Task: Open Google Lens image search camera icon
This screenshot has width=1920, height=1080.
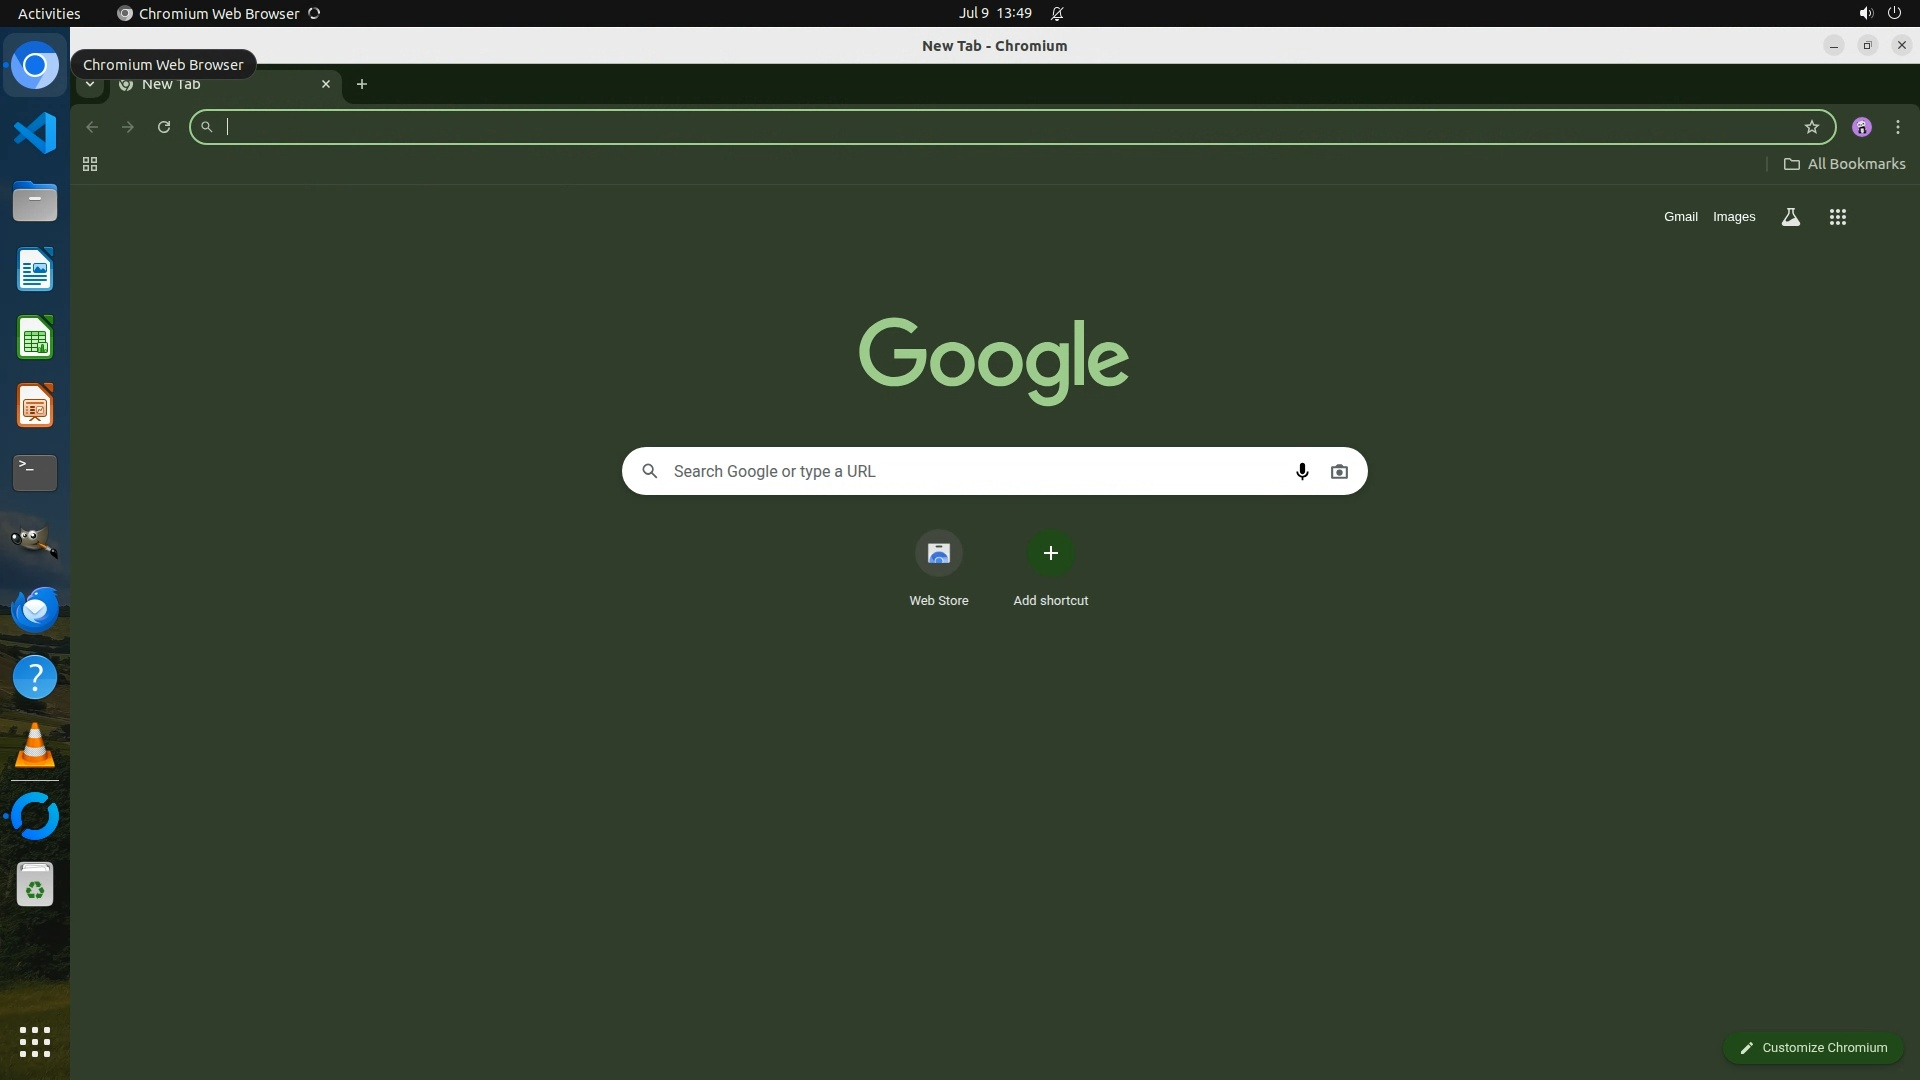Action: (x=1339, y=471)
